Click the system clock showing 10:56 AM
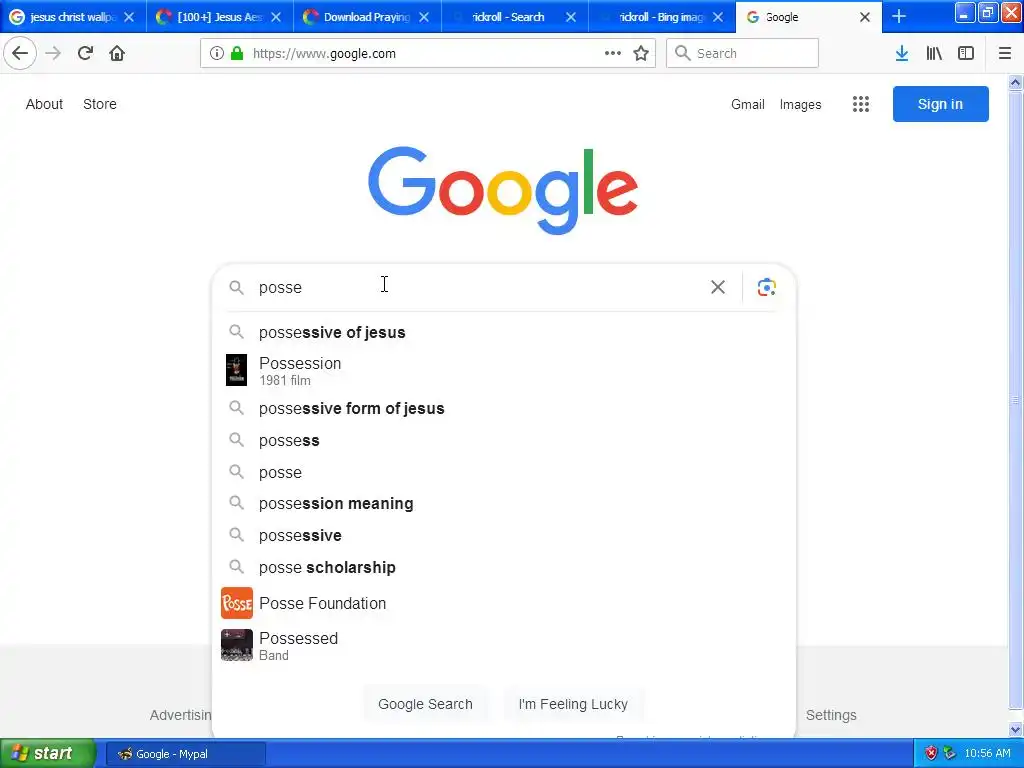1024x768 pixels. click(987, 754)
